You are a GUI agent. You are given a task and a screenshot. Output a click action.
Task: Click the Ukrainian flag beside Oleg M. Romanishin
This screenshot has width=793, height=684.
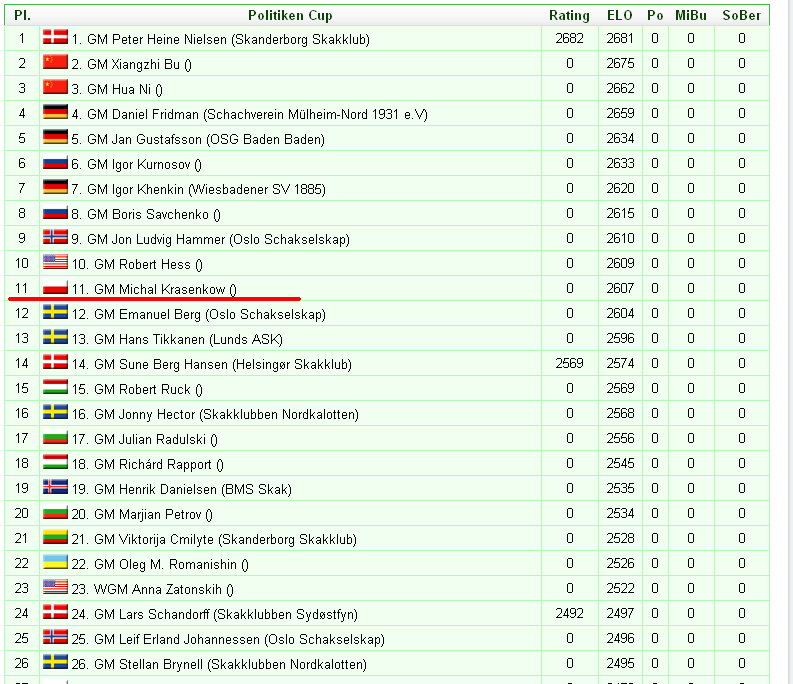(x=54, y=563)
